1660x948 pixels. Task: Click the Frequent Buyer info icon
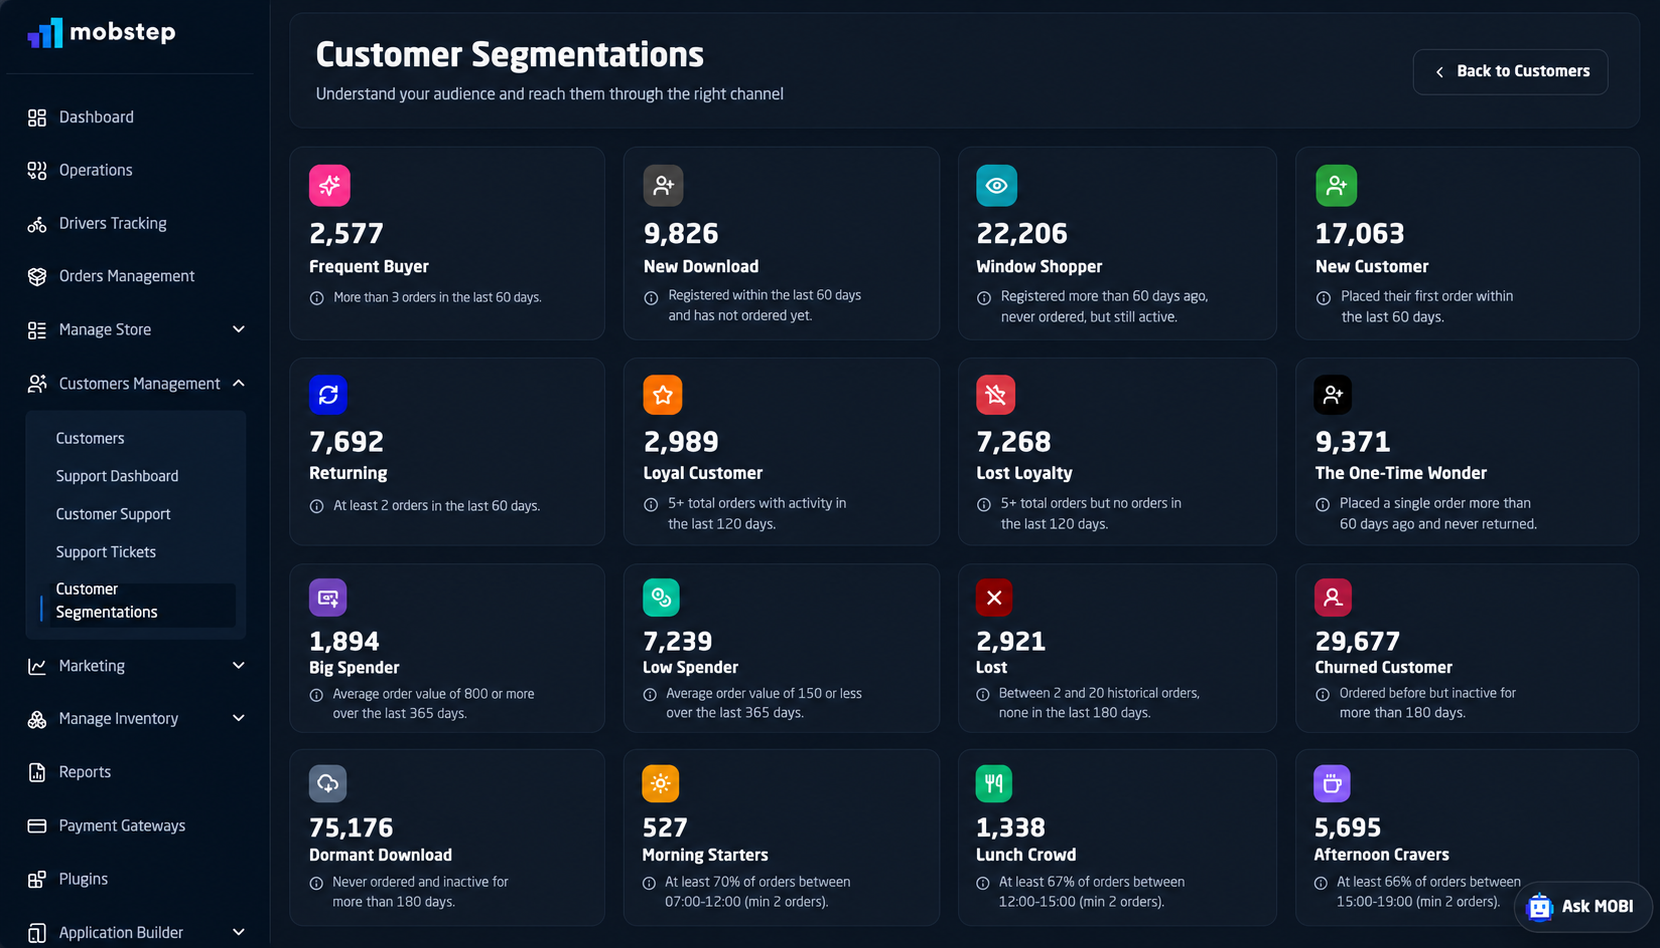click(x=317, y=298)
